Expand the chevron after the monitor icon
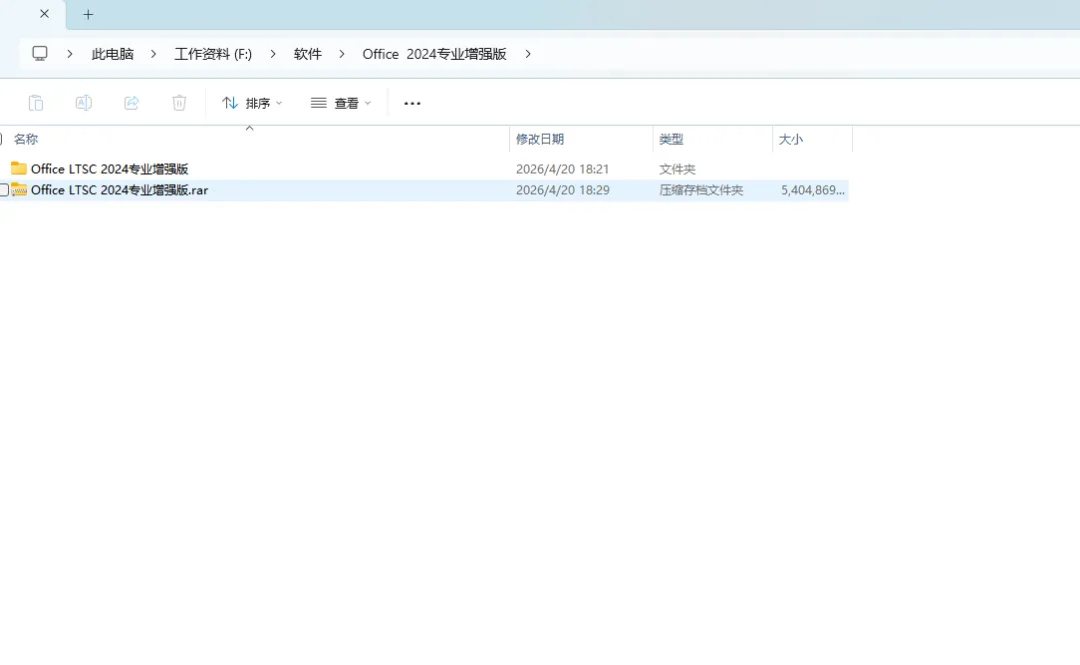The image size is (1080, 665). (x=70, y=54)
